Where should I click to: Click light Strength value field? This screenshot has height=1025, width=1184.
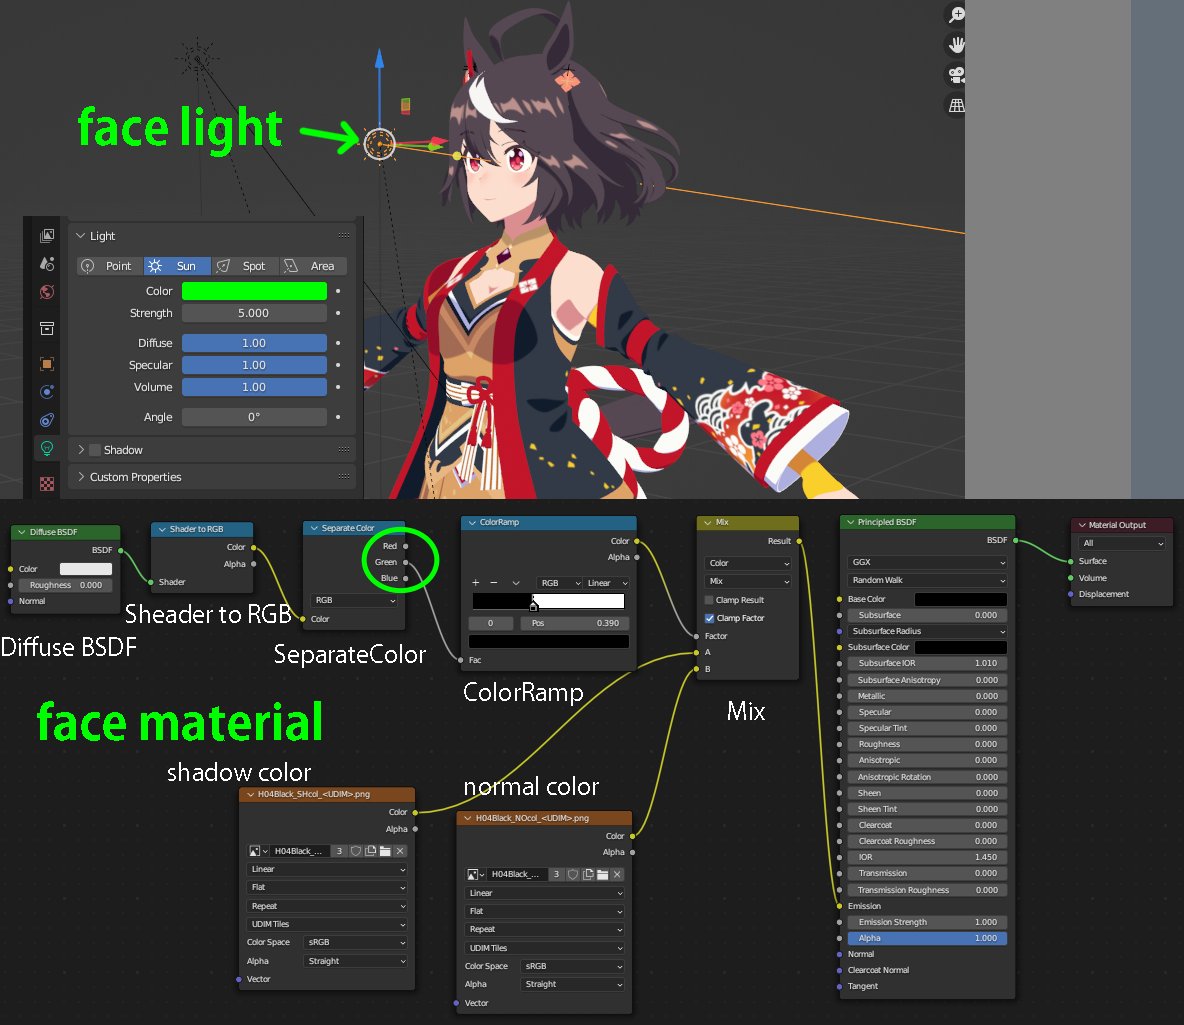pos(254,313)
